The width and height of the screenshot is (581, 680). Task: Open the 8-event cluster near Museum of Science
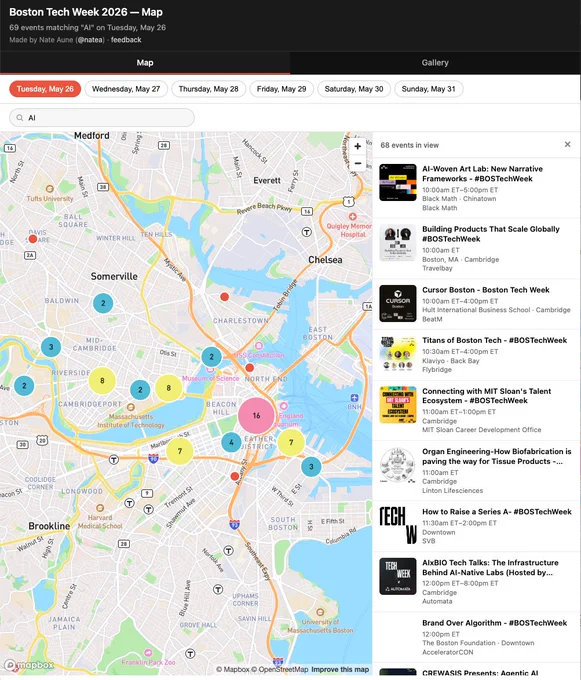point(169,388)
